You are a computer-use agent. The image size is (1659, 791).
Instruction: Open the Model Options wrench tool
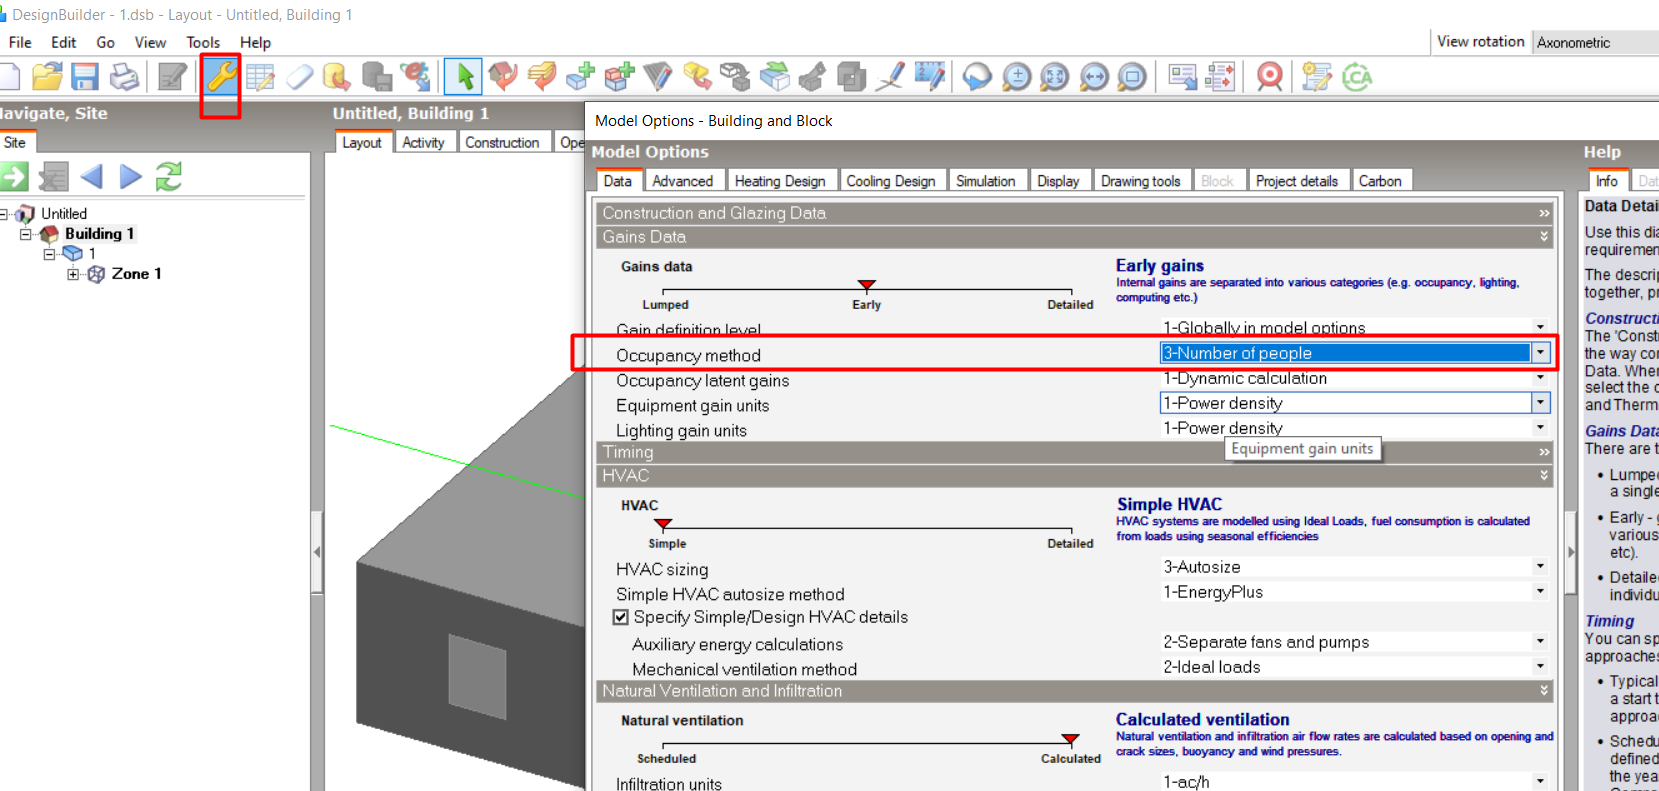[x=221, y=76]
